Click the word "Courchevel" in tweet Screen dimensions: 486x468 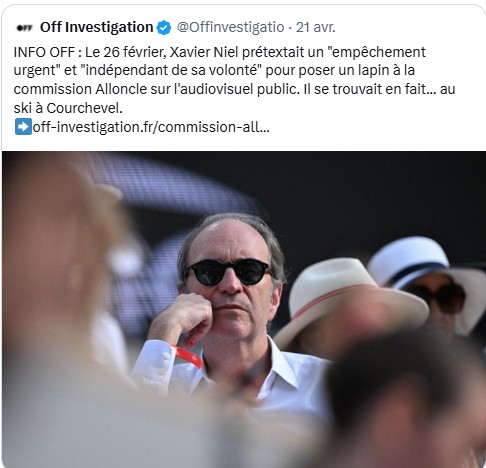coord(82,108)
